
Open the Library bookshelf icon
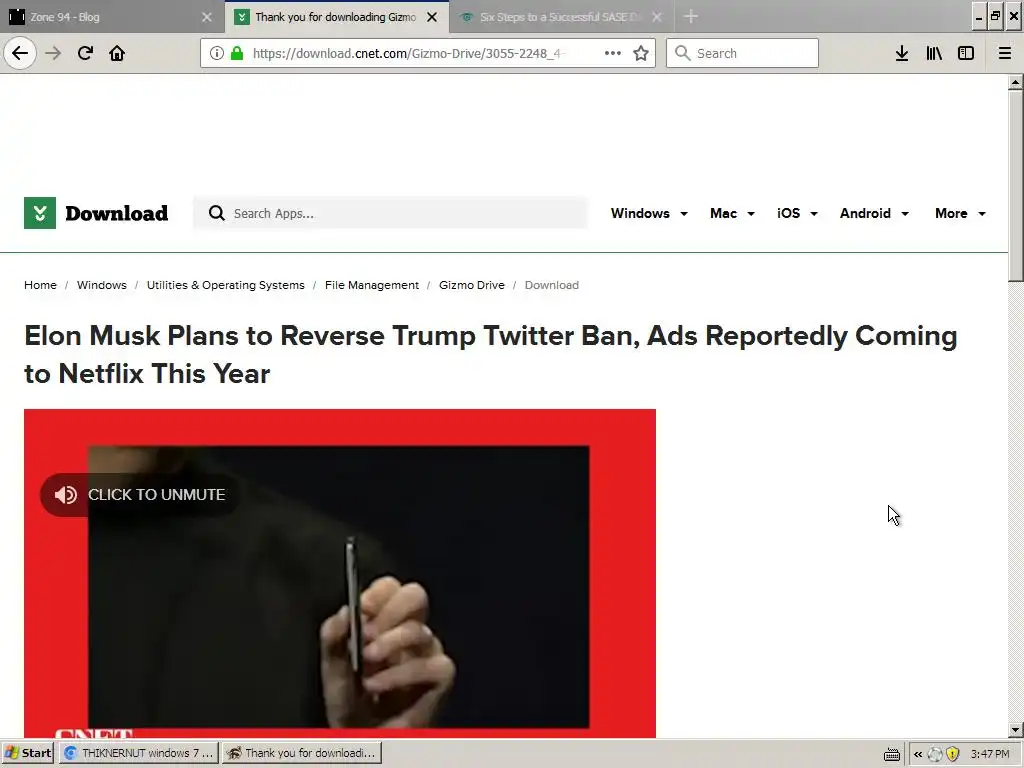[x=934, y=53]
